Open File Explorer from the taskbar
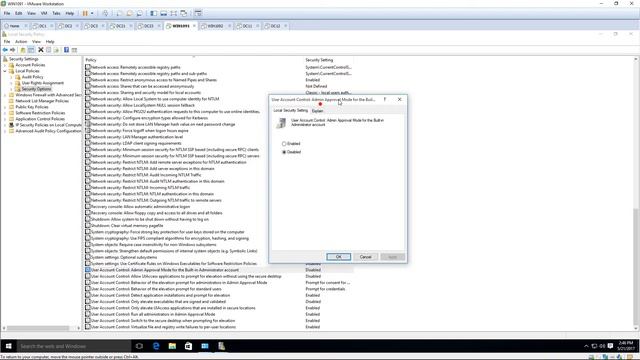The height and width of the screenshot is (360, 640). coord(172,346)
